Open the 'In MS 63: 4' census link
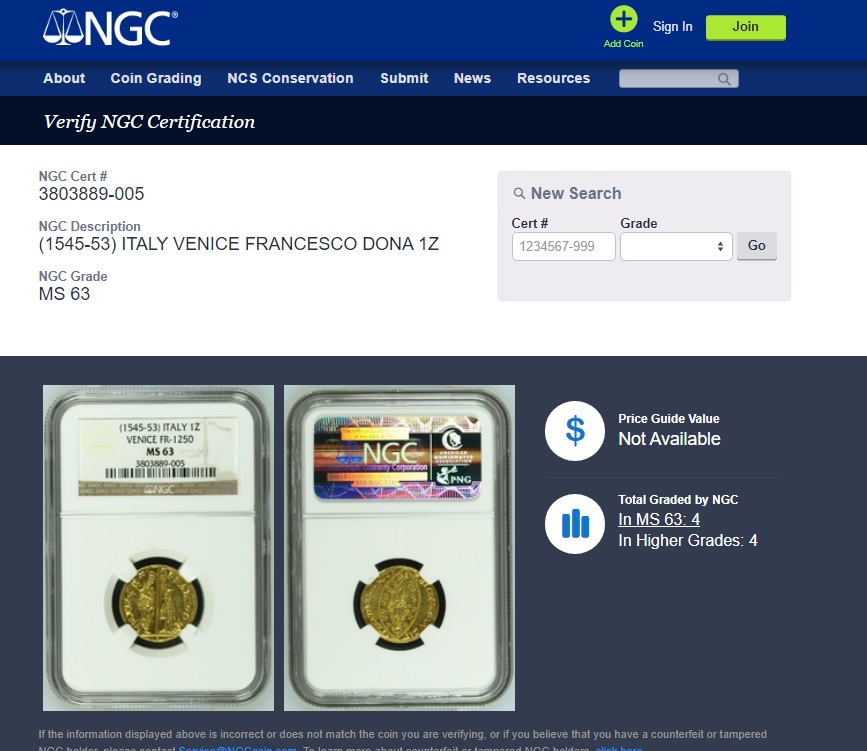This screenshot has width=867, height=751. click(x=659, y=519)
